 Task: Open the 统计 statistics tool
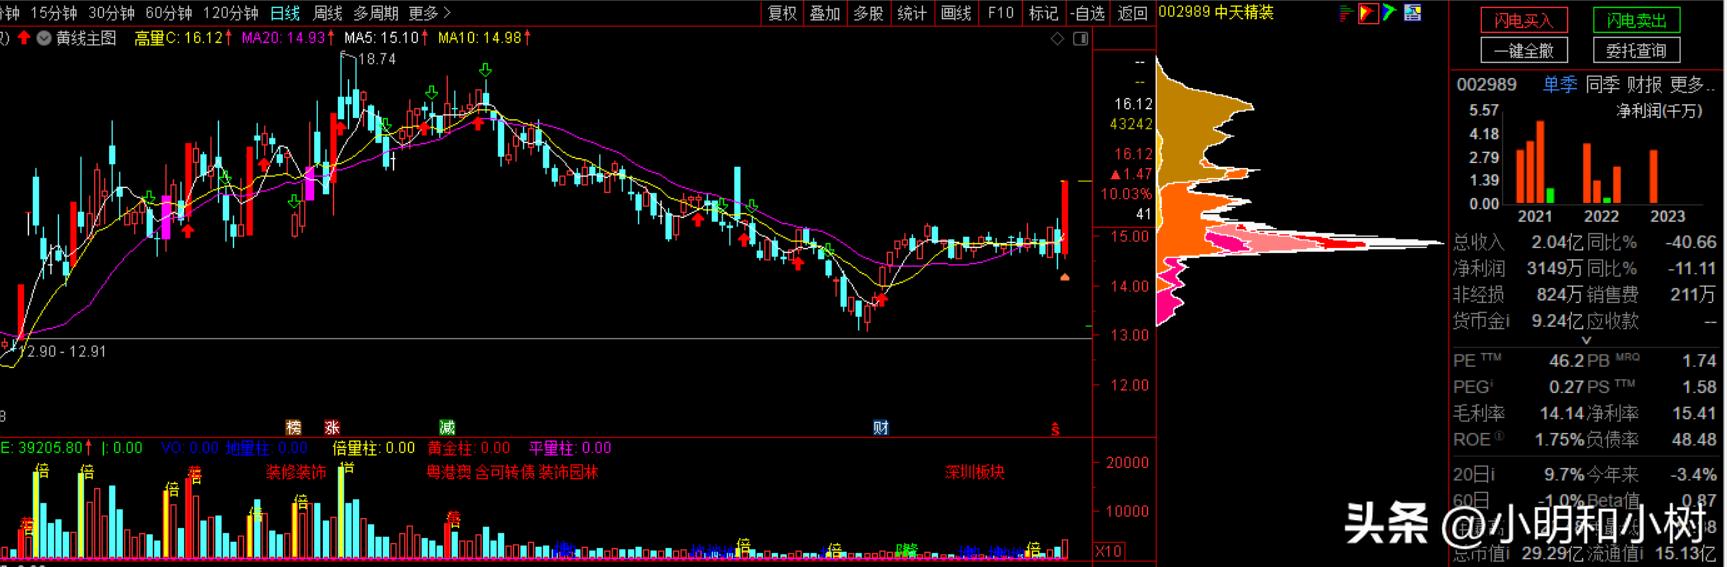(912, 13)
